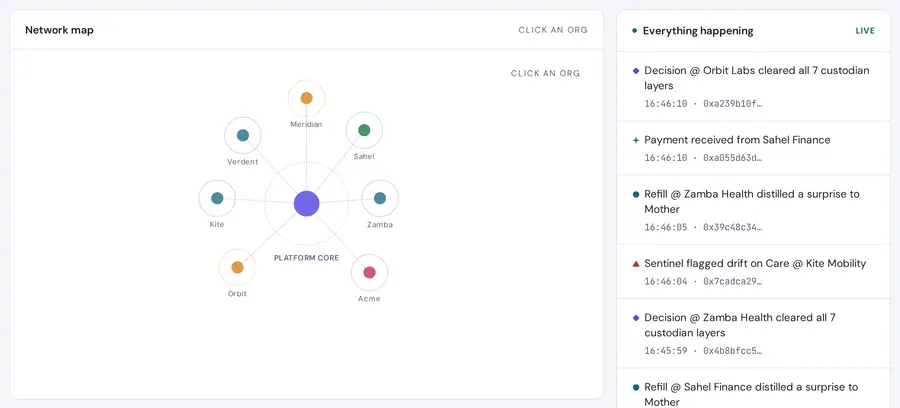Click the Sahel Finance refill dot icon
The image size is (900, 408).
click(635, 387)
